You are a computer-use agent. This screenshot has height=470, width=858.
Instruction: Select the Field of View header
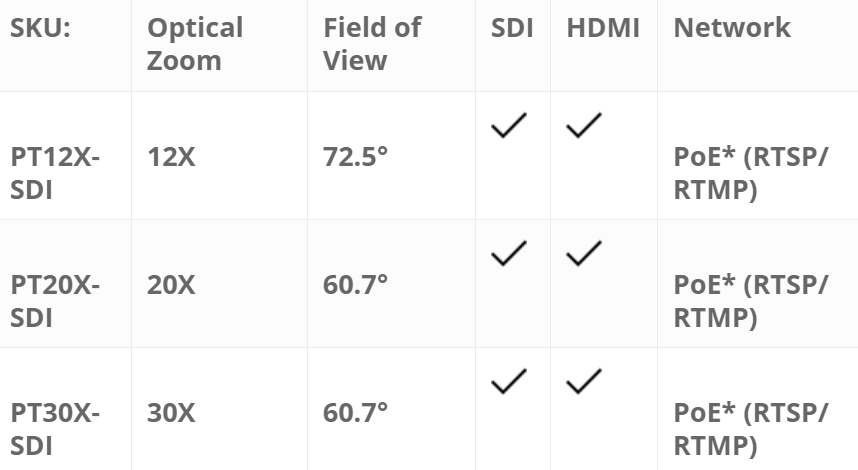(372, 43)
